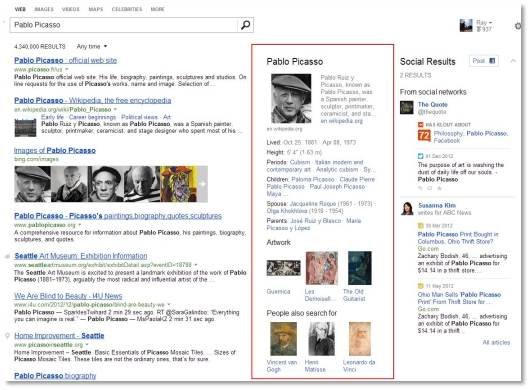Open the All articles link

[x=496, y=342]
